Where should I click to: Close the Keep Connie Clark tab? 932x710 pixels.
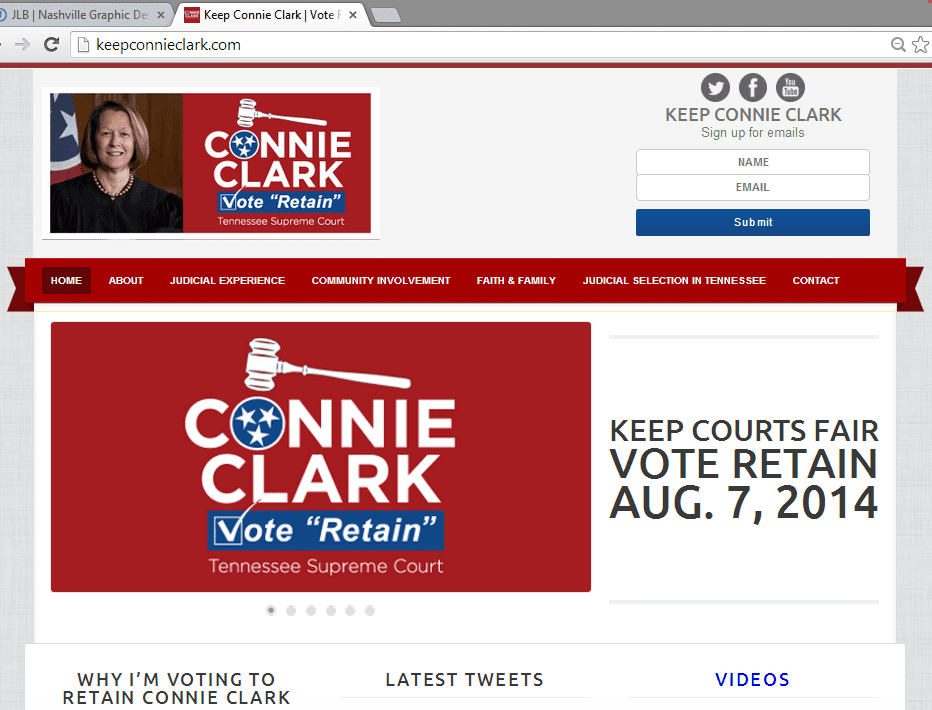[352, 15]
